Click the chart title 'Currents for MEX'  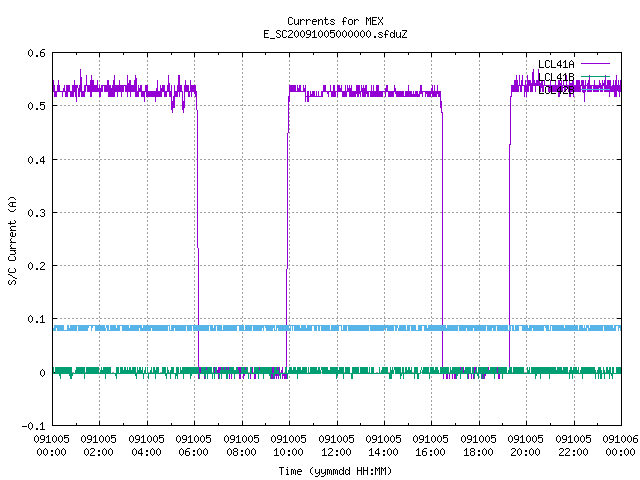[x=335, y=21]
